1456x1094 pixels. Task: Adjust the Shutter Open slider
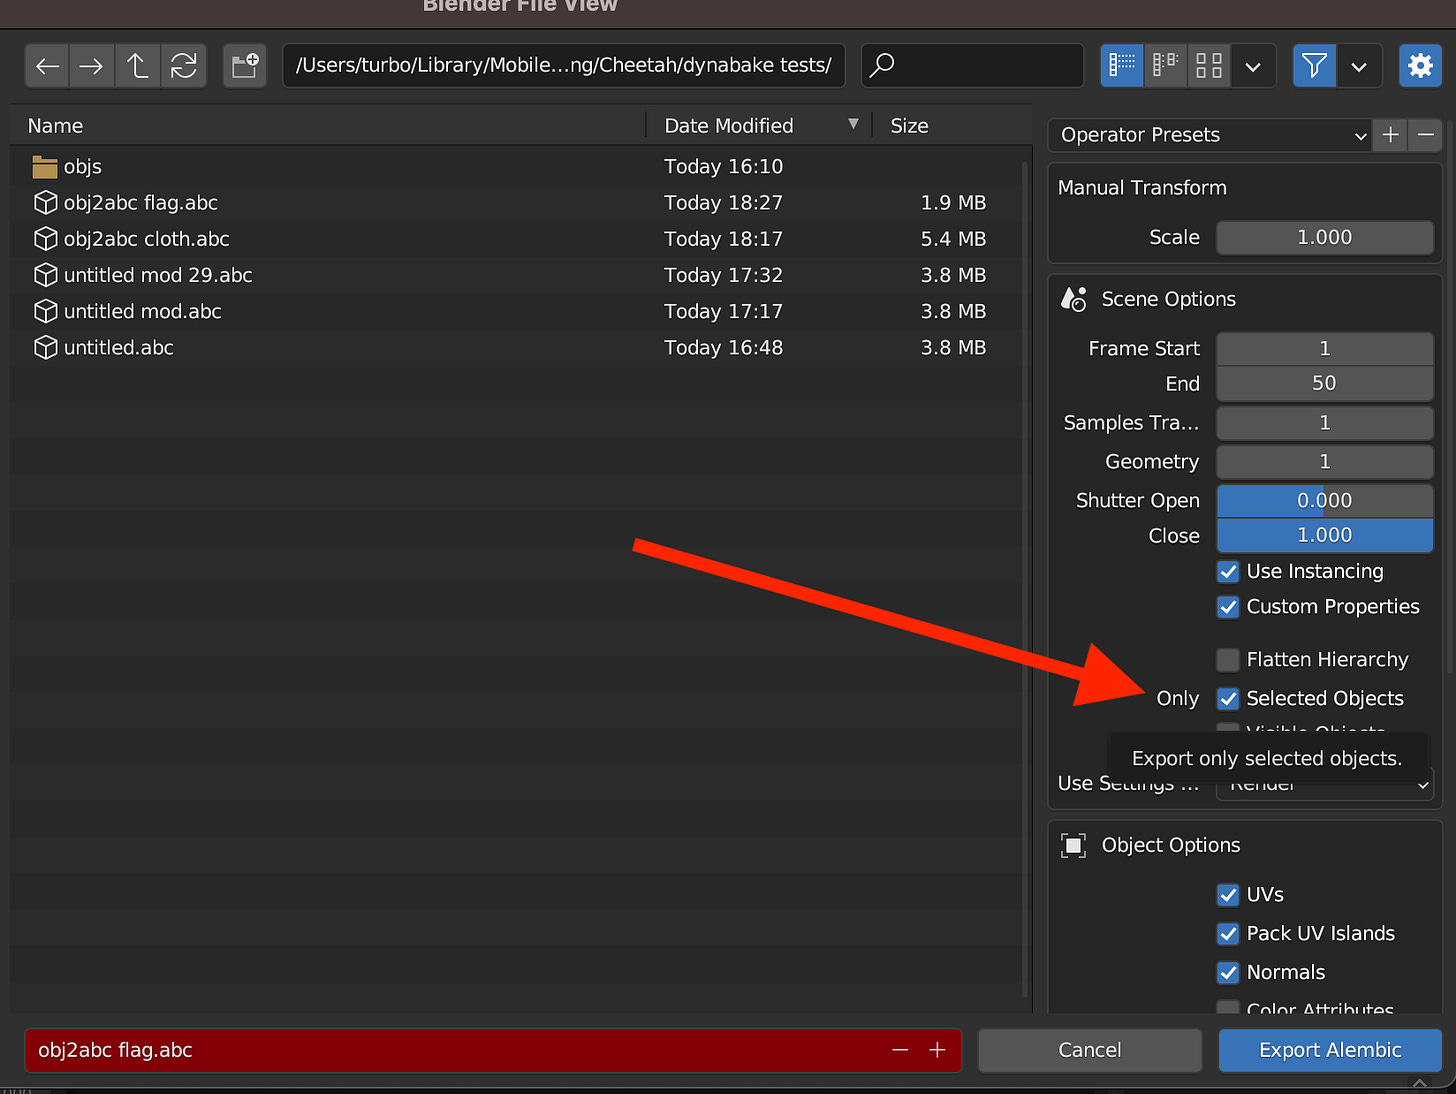pos(1324,501)
